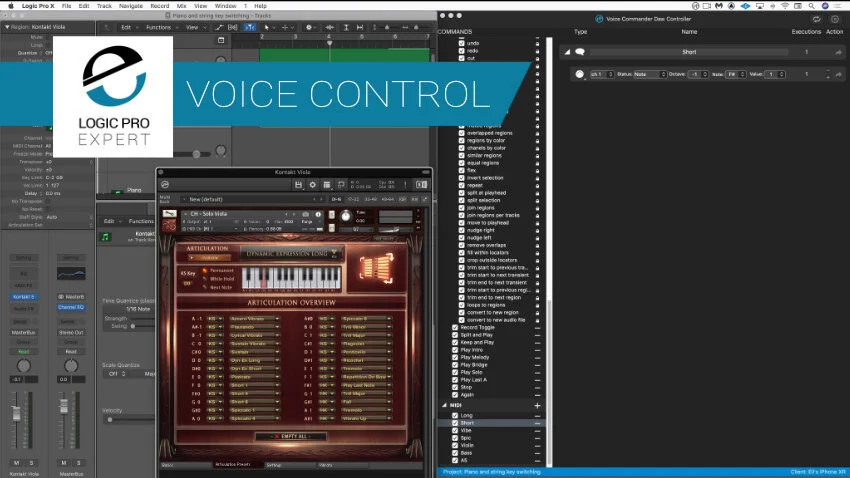
Task: Uncheck the Record Toggle checkbox
Action: tap(455, 327)
